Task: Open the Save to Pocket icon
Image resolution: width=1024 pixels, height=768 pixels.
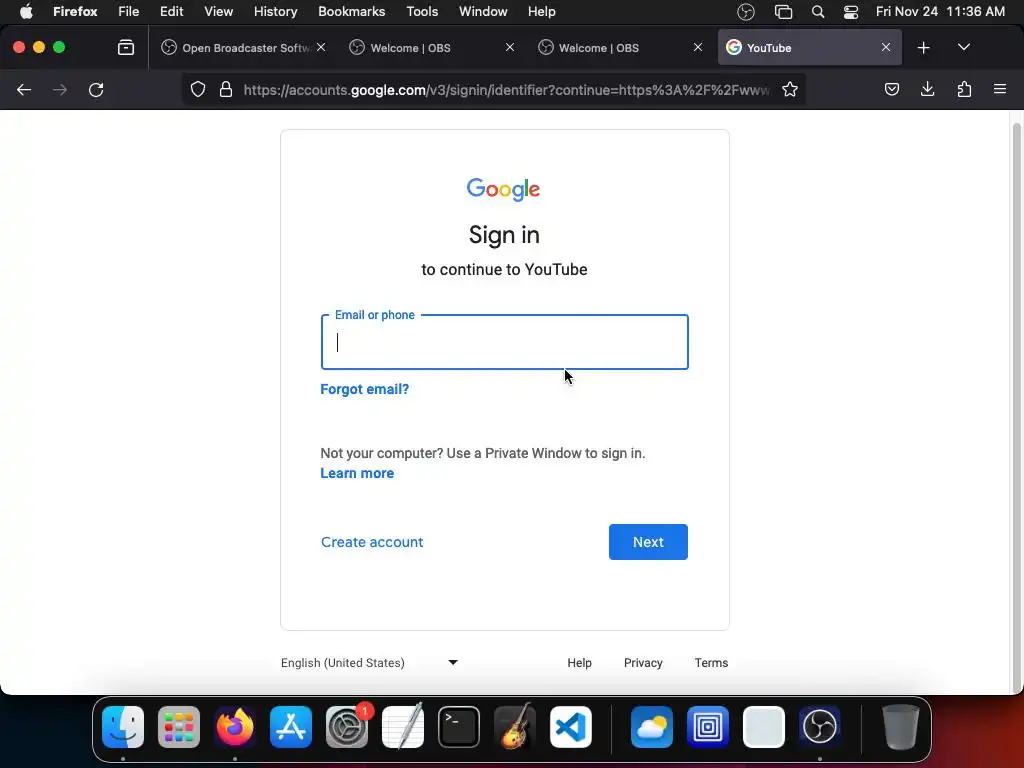Action: coord(891,89)
